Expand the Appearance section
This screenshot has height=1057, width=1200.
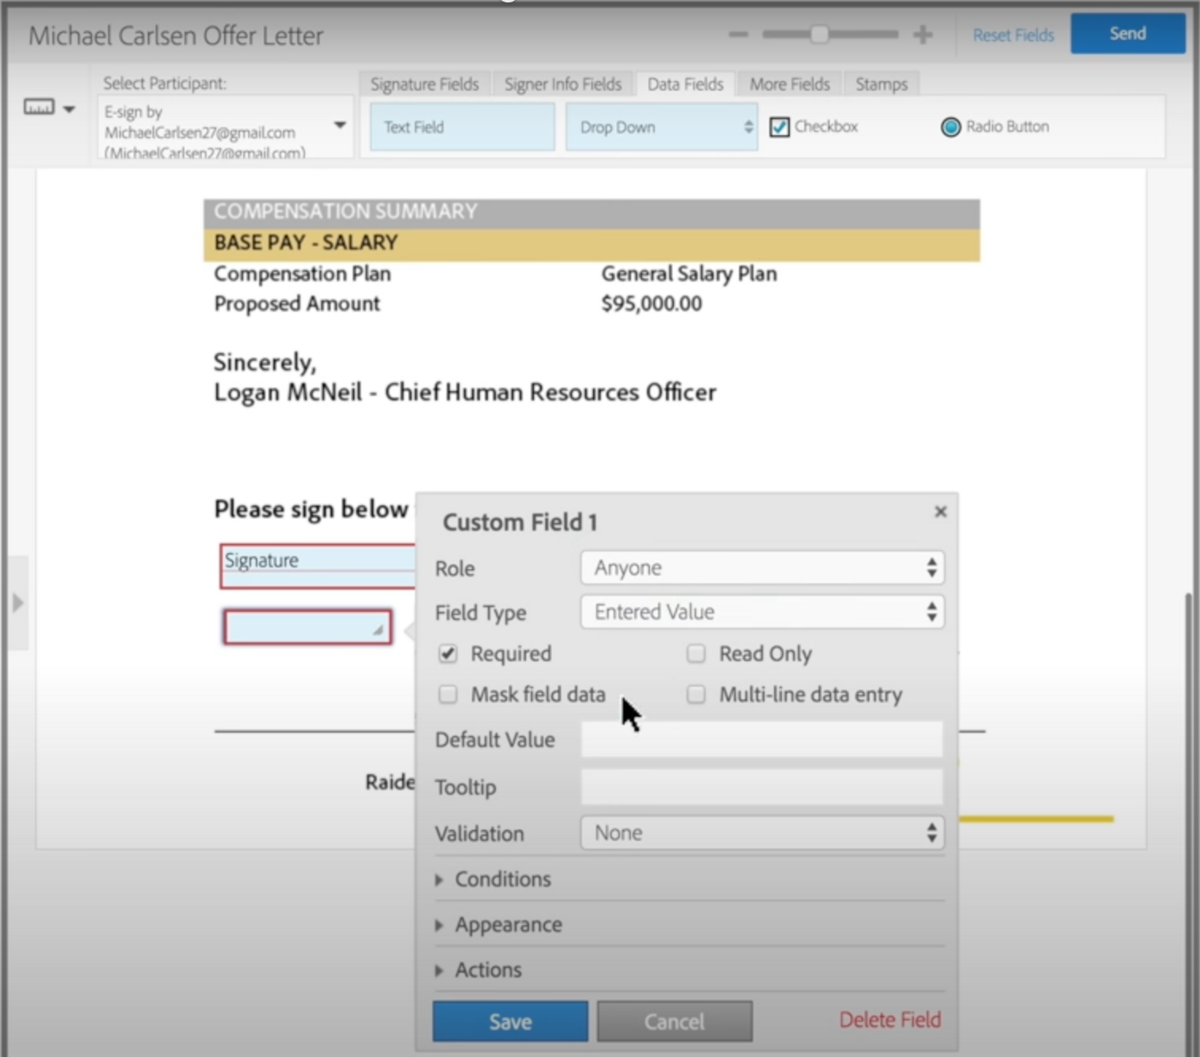[x=498, y=925]
